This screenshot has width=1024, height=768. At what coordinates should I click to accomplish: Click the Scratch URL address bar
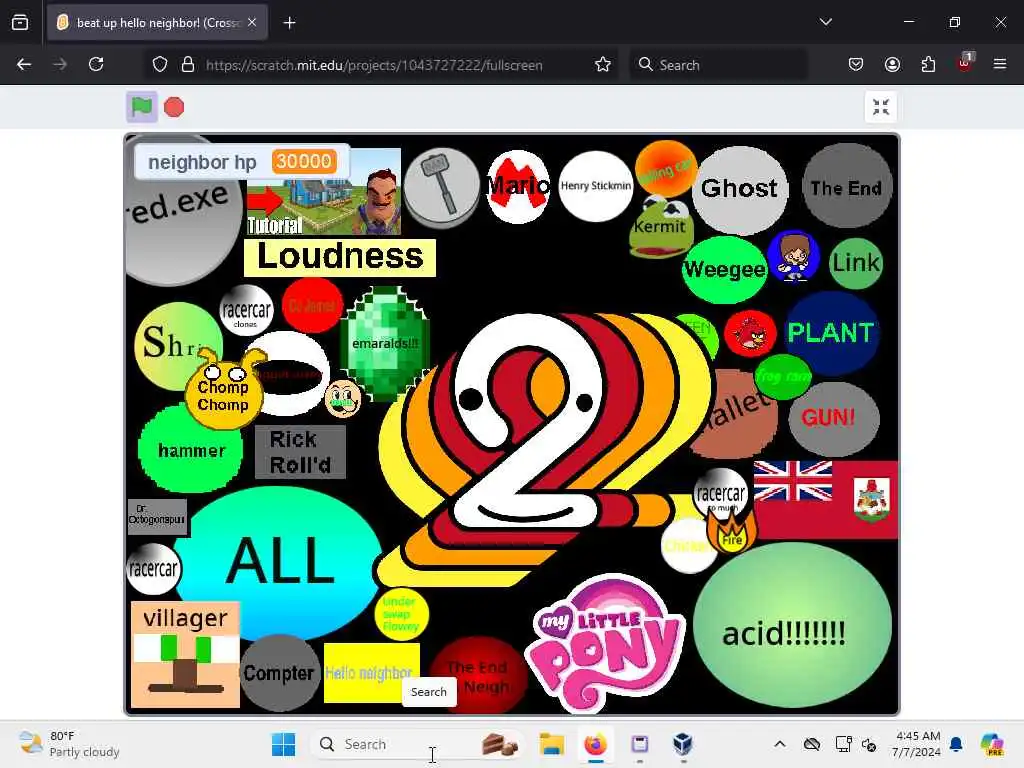[374, 65]
